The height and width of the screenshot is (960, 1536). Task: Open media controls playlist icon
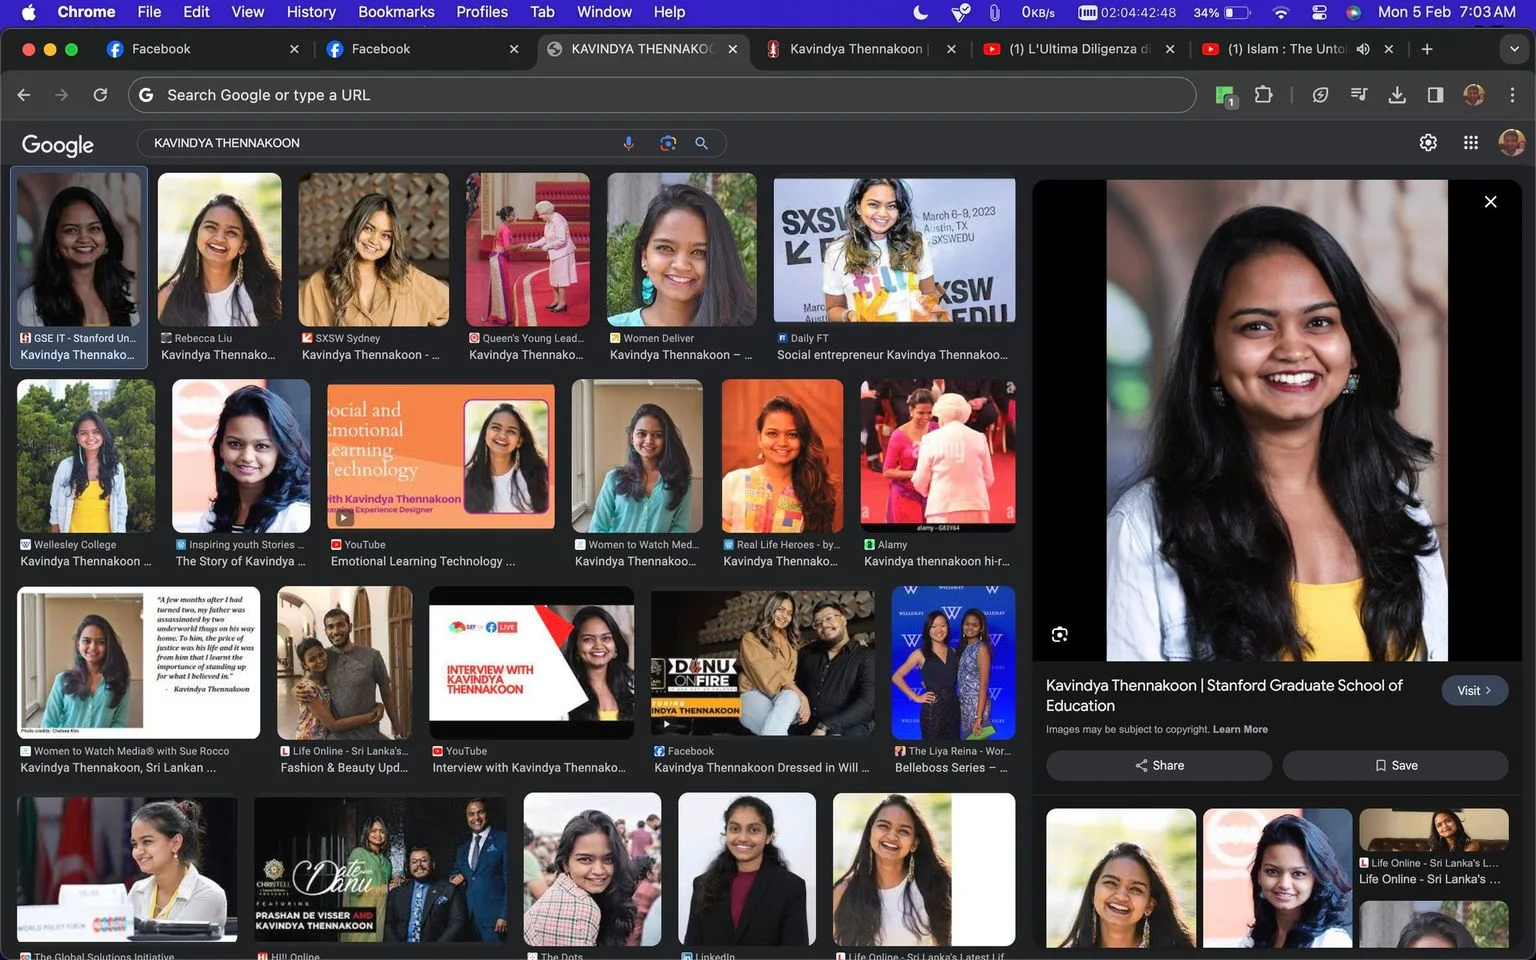(1359, 95)
